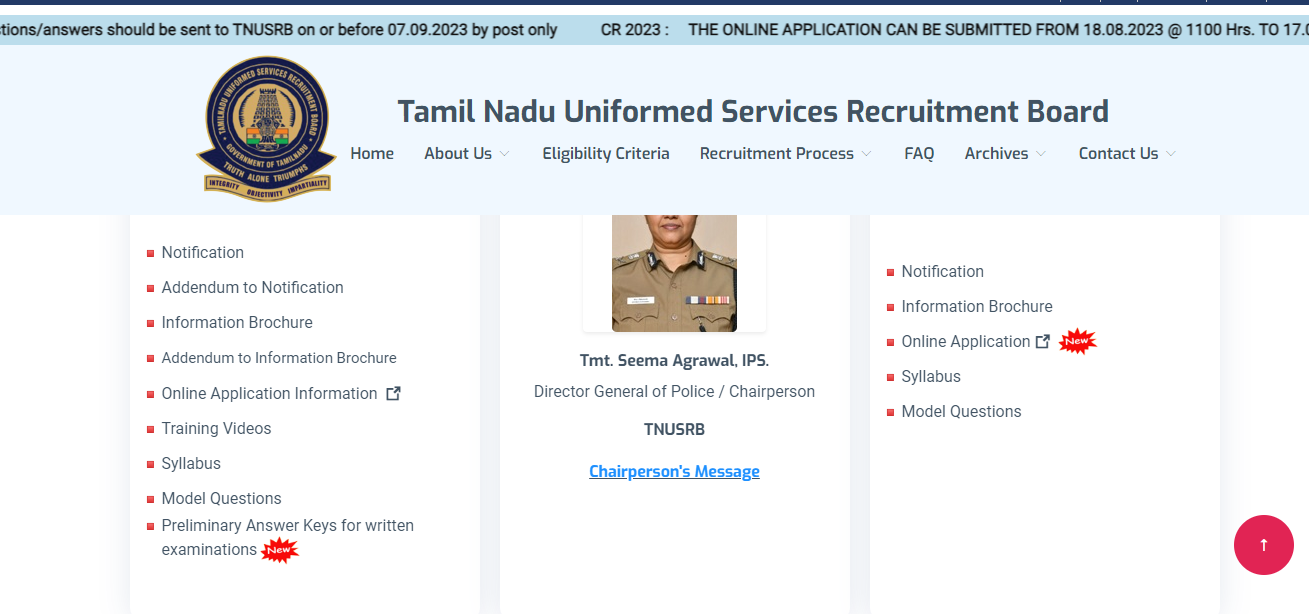Image resolution: width=1309 pixels, height=614 pixels.
Task: Click the scrolling CR 2023 announcement ticker
Action: tap(654, 30)
